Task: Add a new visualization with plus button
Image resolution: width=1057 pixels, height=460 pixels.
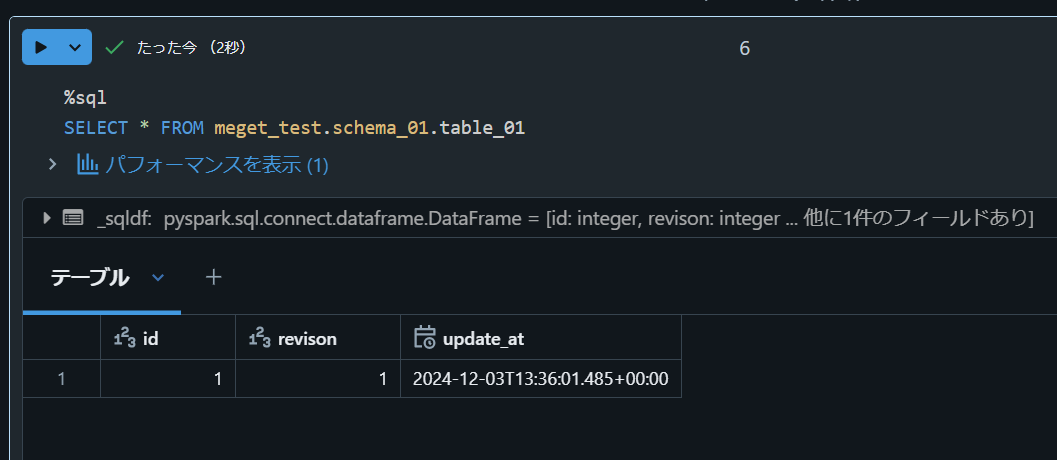Action: point(213,277)
